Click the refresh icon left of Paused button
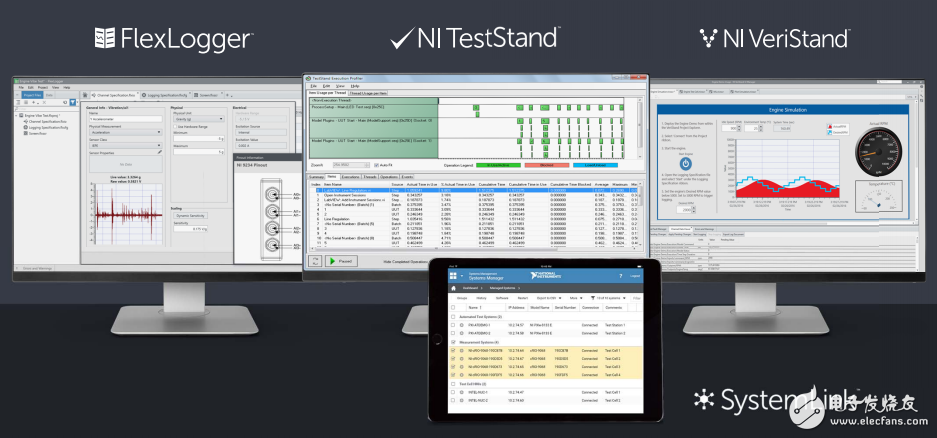The width and height of the screenshot is (937, 438). [x=315, y=260]
